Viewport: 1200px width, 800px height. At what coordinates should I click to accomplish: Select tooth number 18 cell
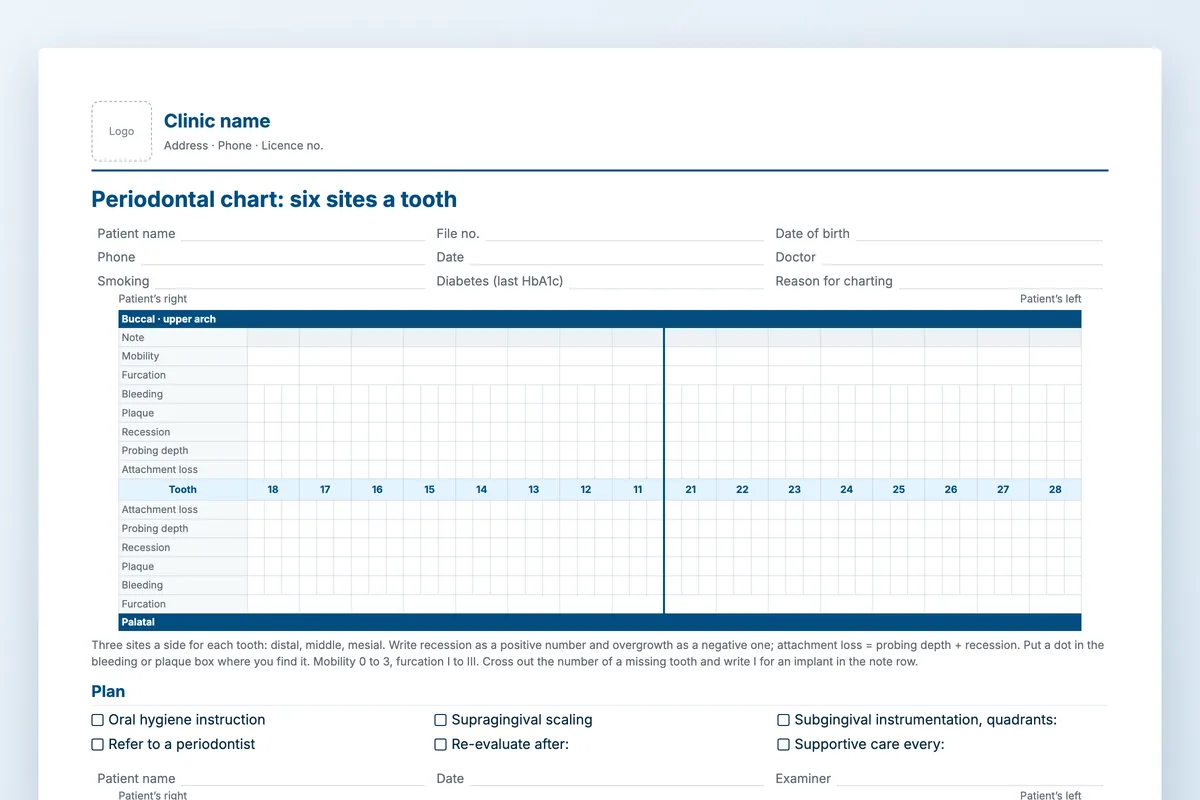tap(273, 490)
